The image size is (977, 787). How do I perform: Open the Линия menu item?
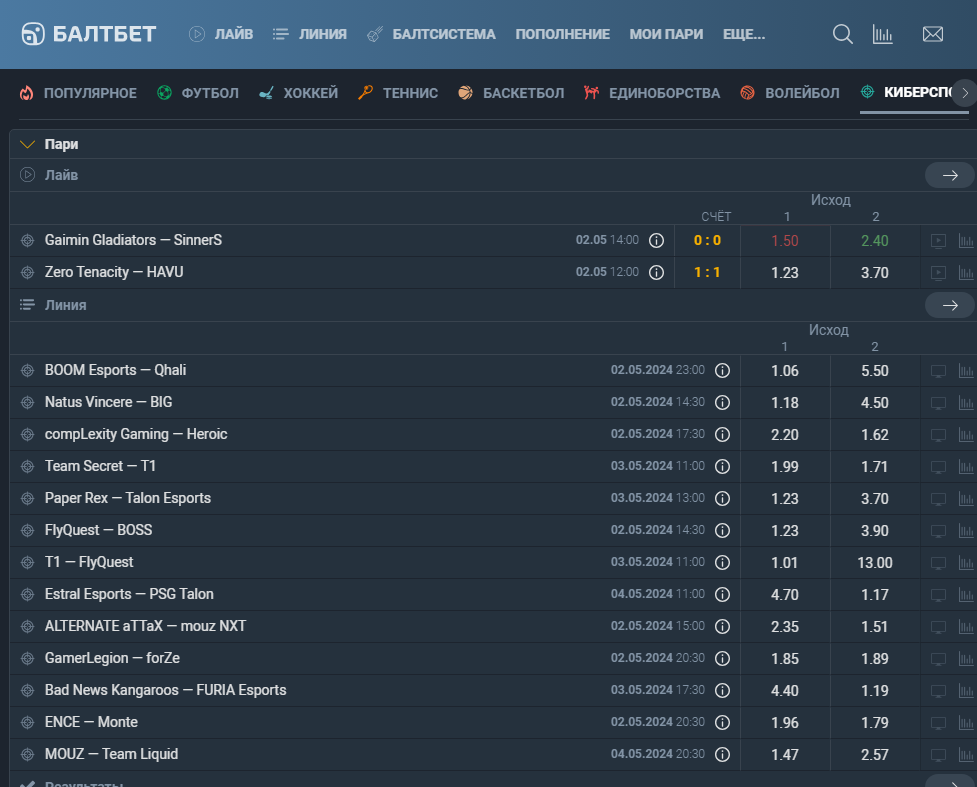point(310,34)
